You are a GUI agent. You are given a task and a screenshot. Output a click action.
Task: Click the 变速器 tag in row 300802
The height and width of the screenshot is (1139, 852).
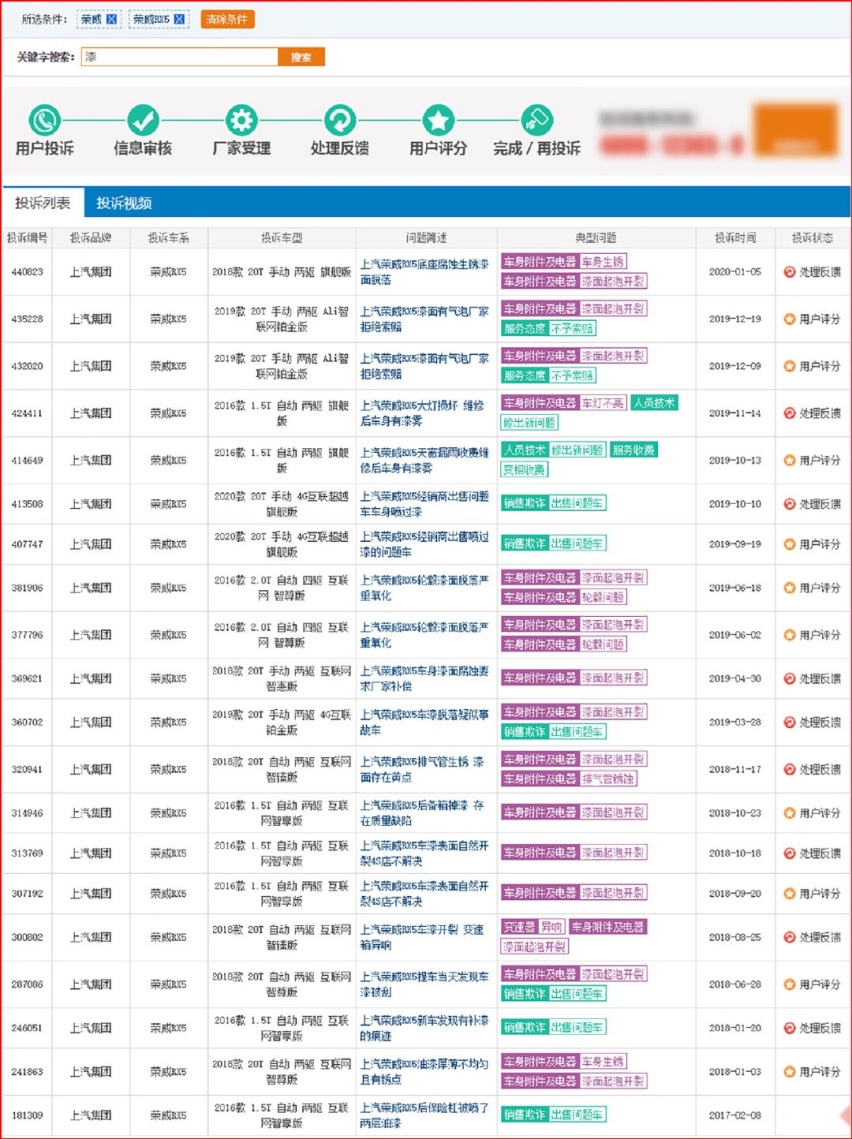pos(519,927)
